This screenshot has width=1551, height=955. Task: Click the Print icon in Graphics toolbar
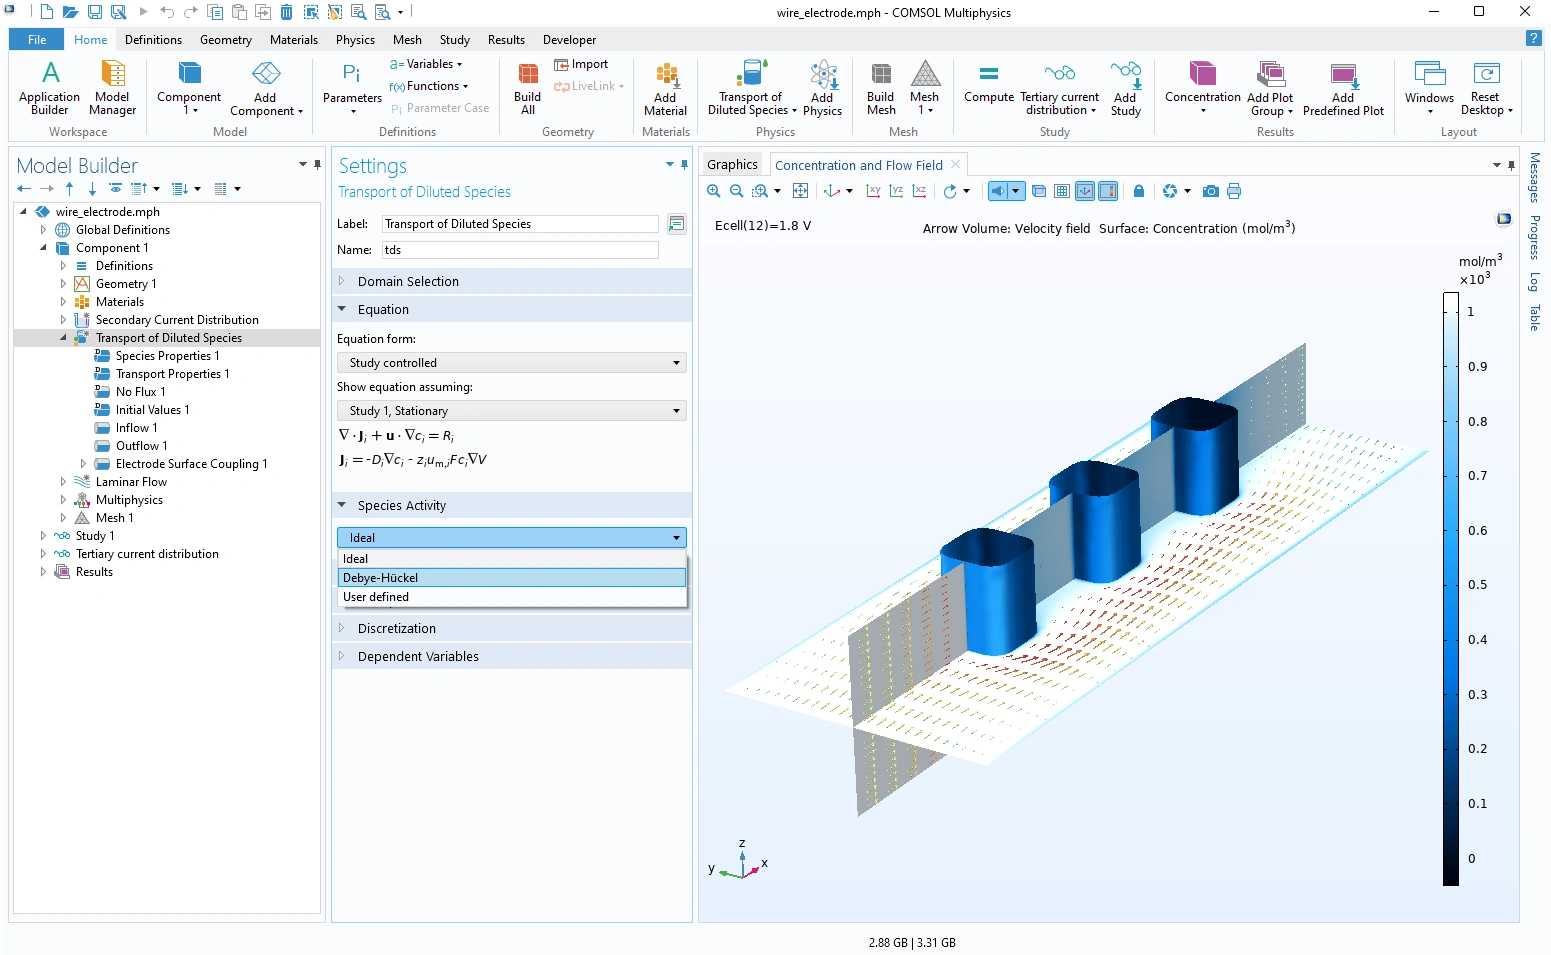click(x=1234, y=191)
